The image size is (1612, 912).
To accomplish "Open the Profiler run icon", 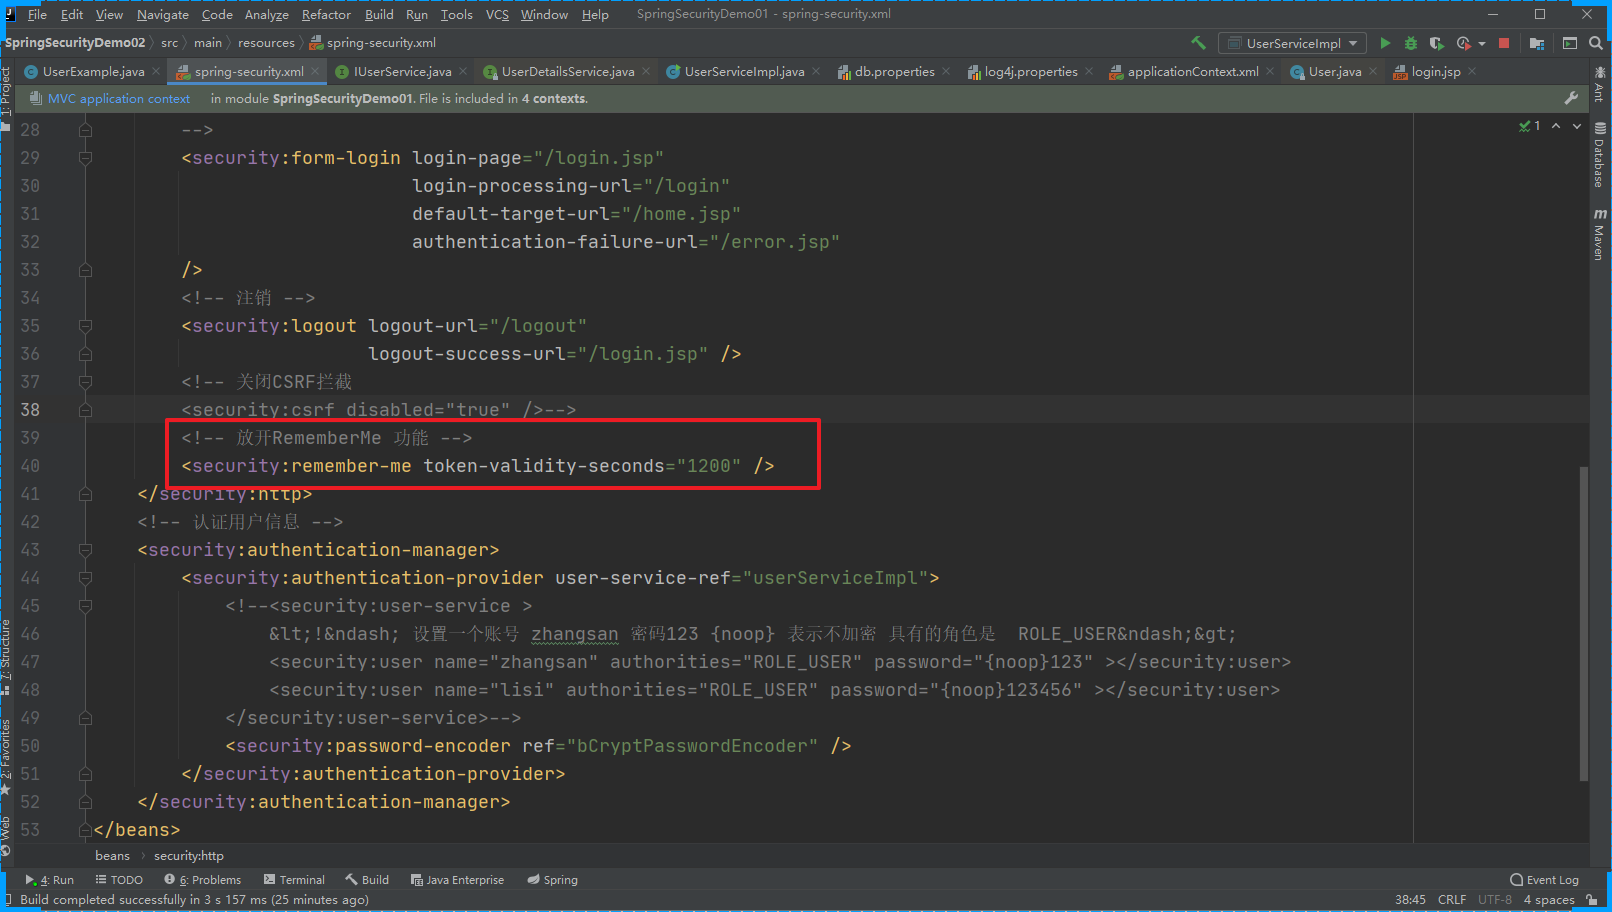I will pyautogui.click(x=1464, y=43).
